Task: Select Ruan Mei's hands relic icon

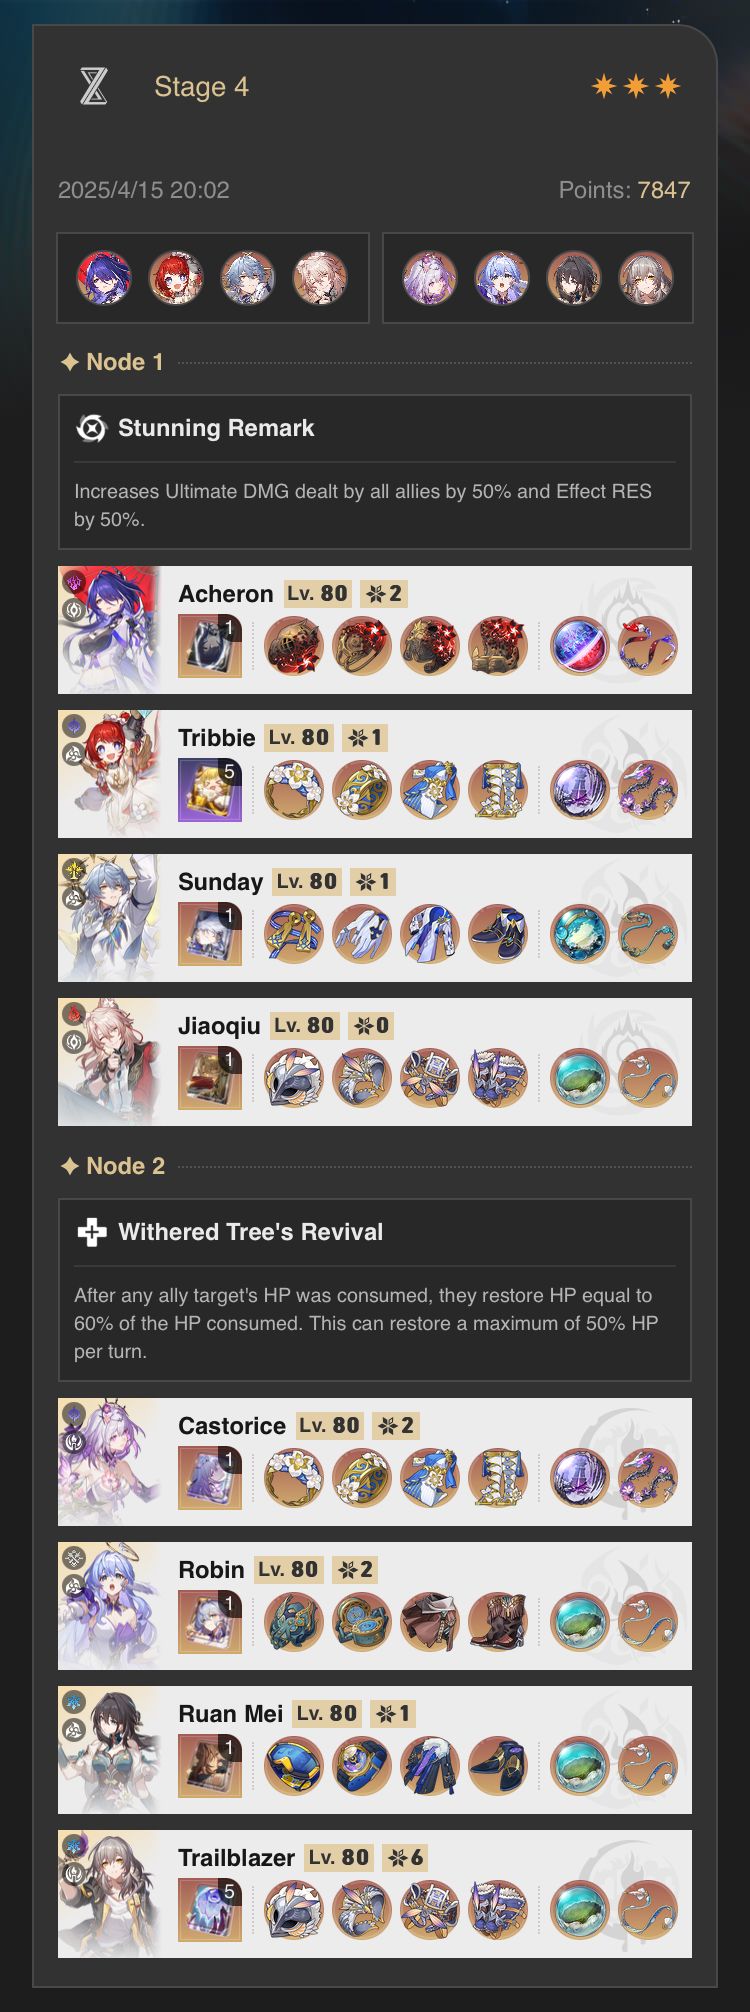Action: click(362, 1766)
